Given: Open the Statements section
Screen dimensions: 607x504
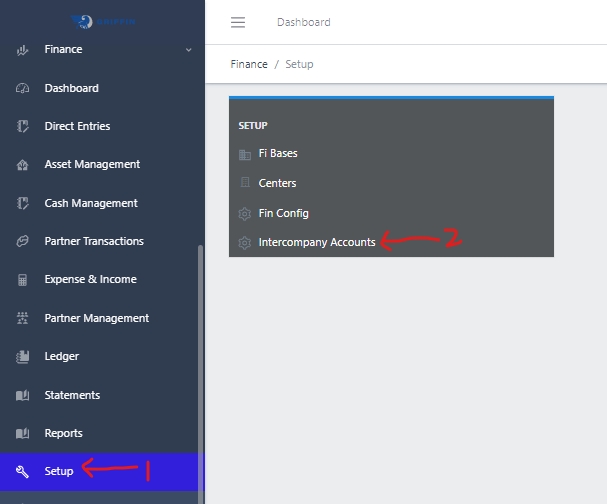Looking at the screenshot, I should 72,395.
